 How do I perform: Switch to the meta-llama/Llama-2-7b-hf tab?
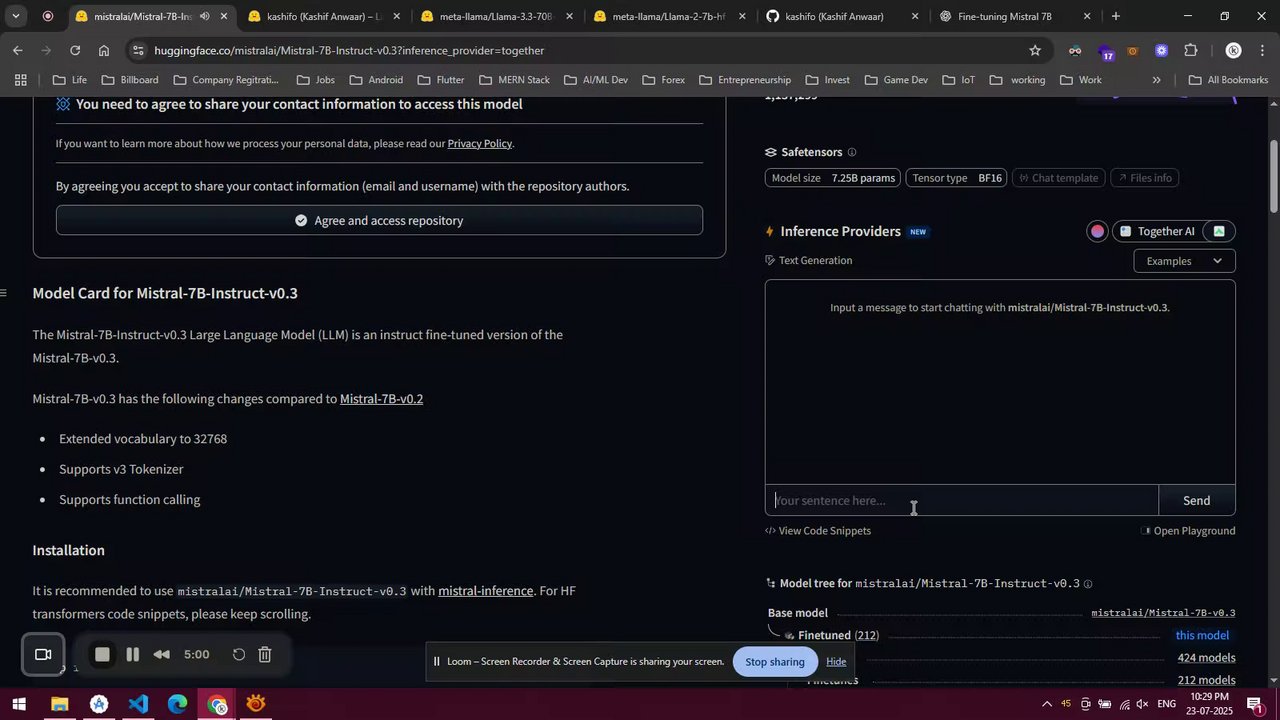click(x=668, y=16)
